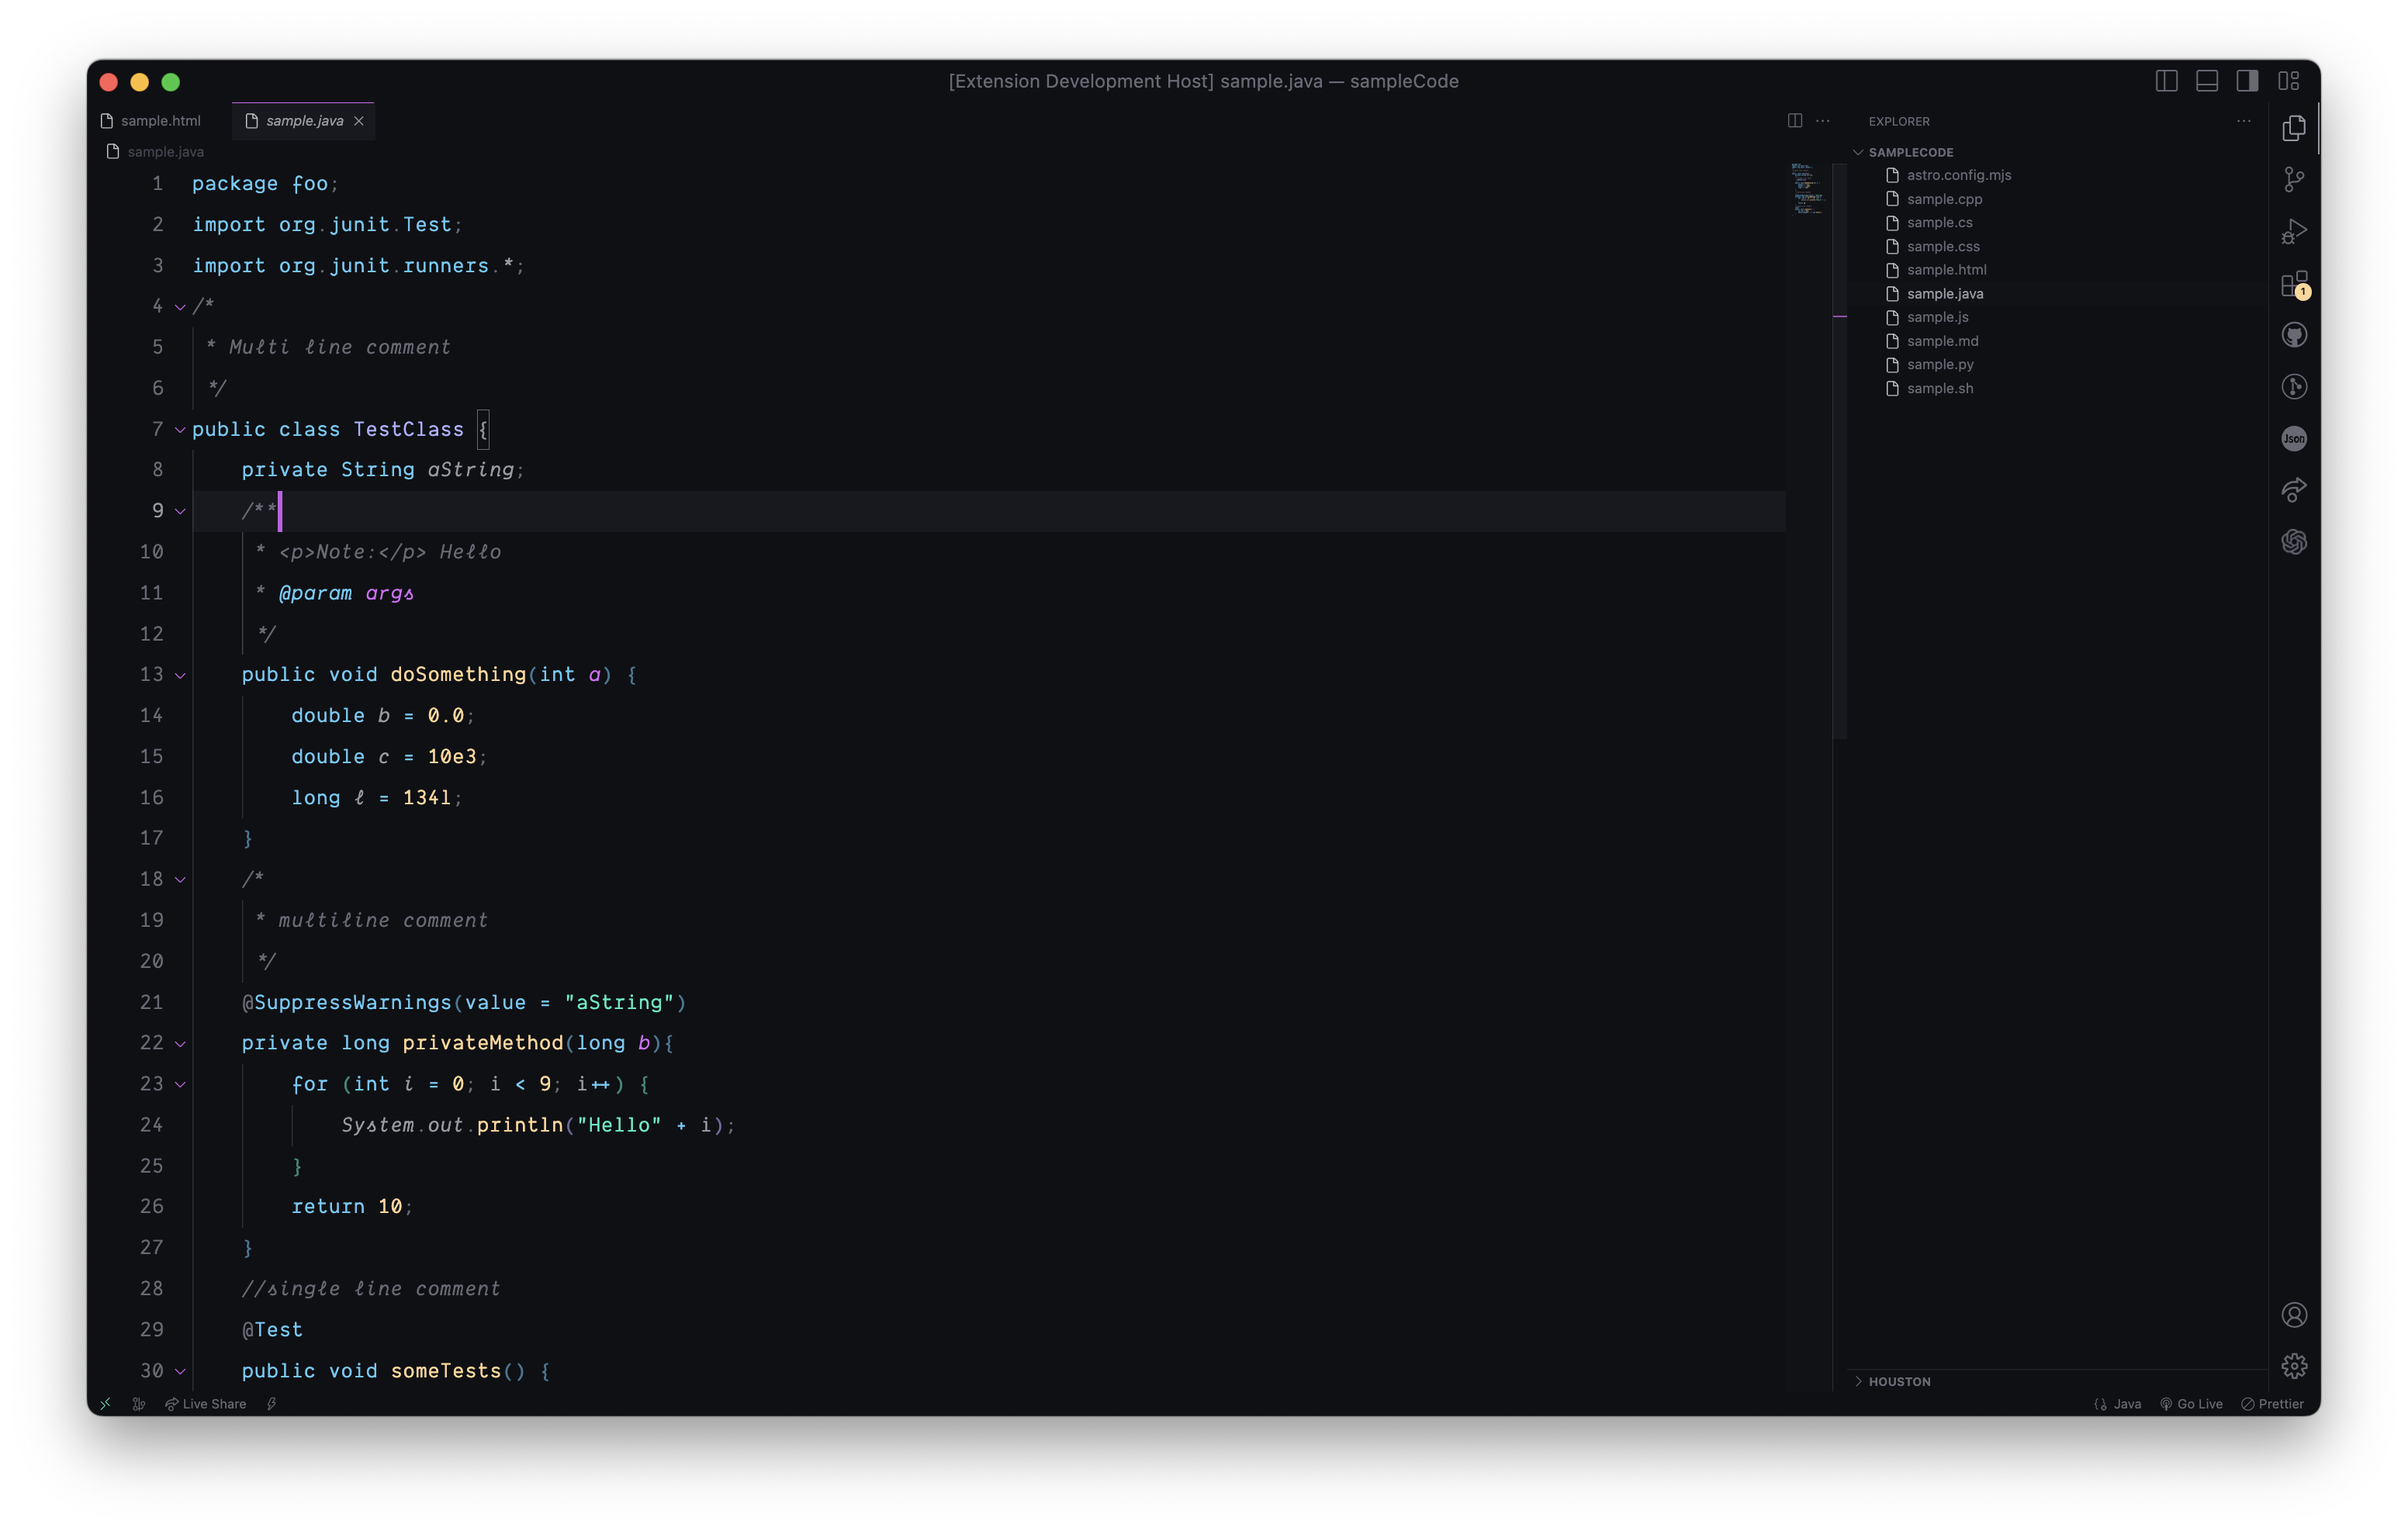Toggle the secondary sidebar layout button
The image size is (2408, 1531).
(2247, 81)
